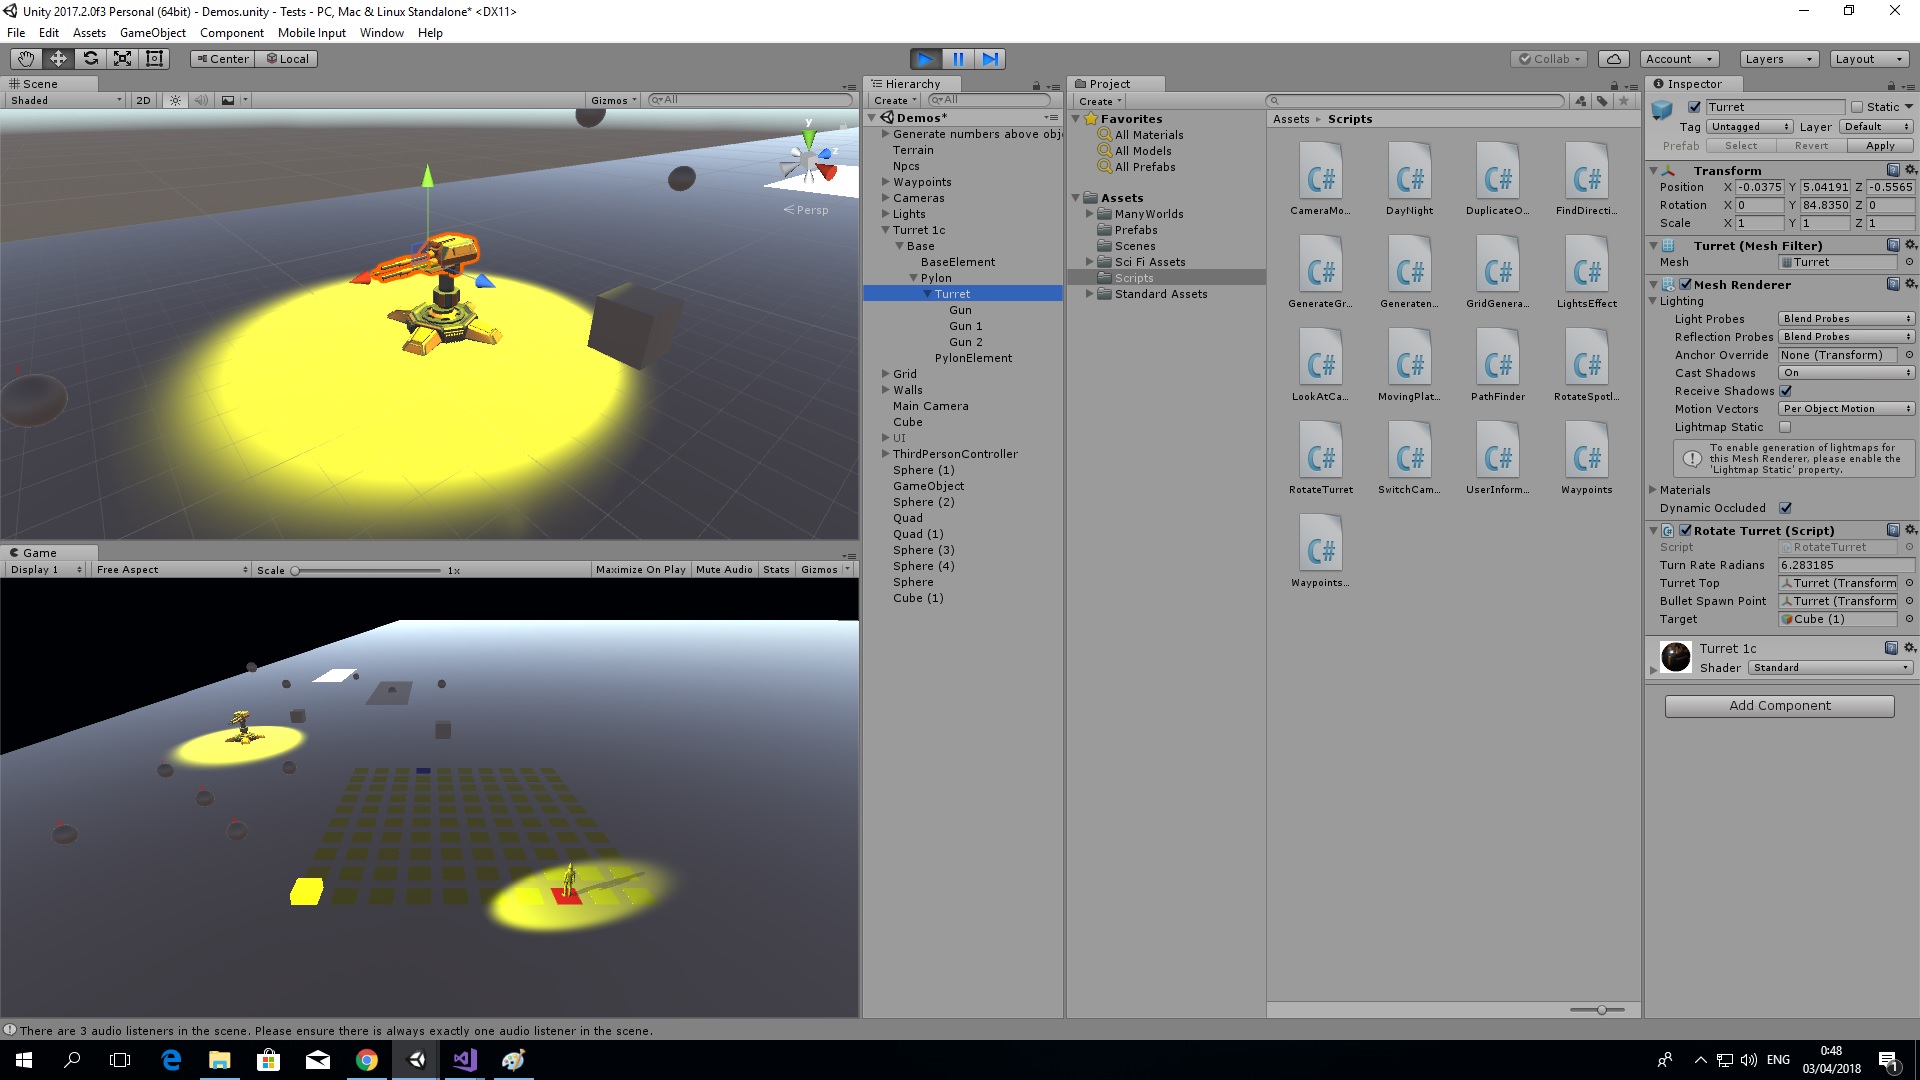Viewport: 1920px width, 1080px height.
Task: Select the Hand tool in toolbar
Action: click(x=26, y=59)
